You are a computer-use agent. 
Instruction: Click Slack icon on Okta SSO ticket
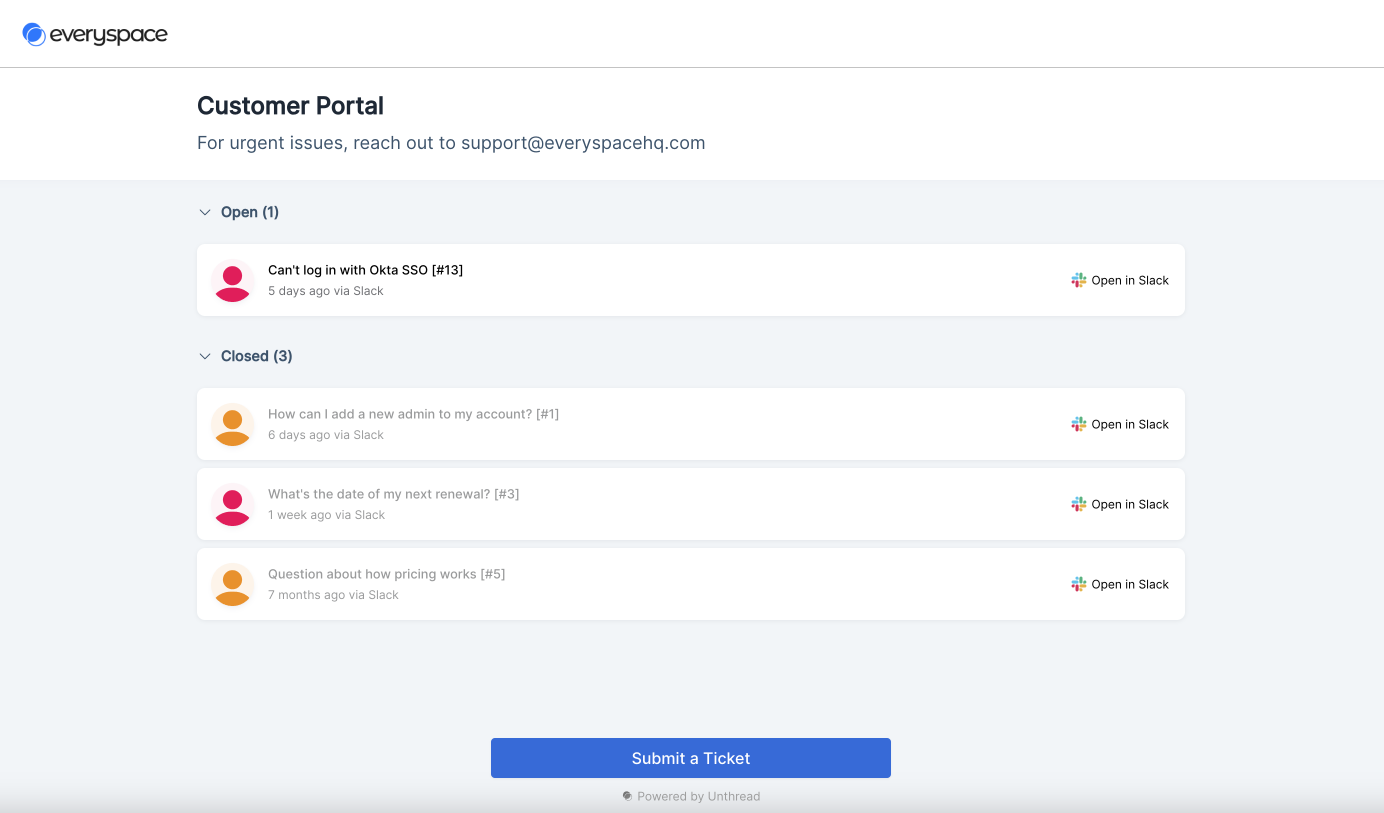pos(1078,281)
